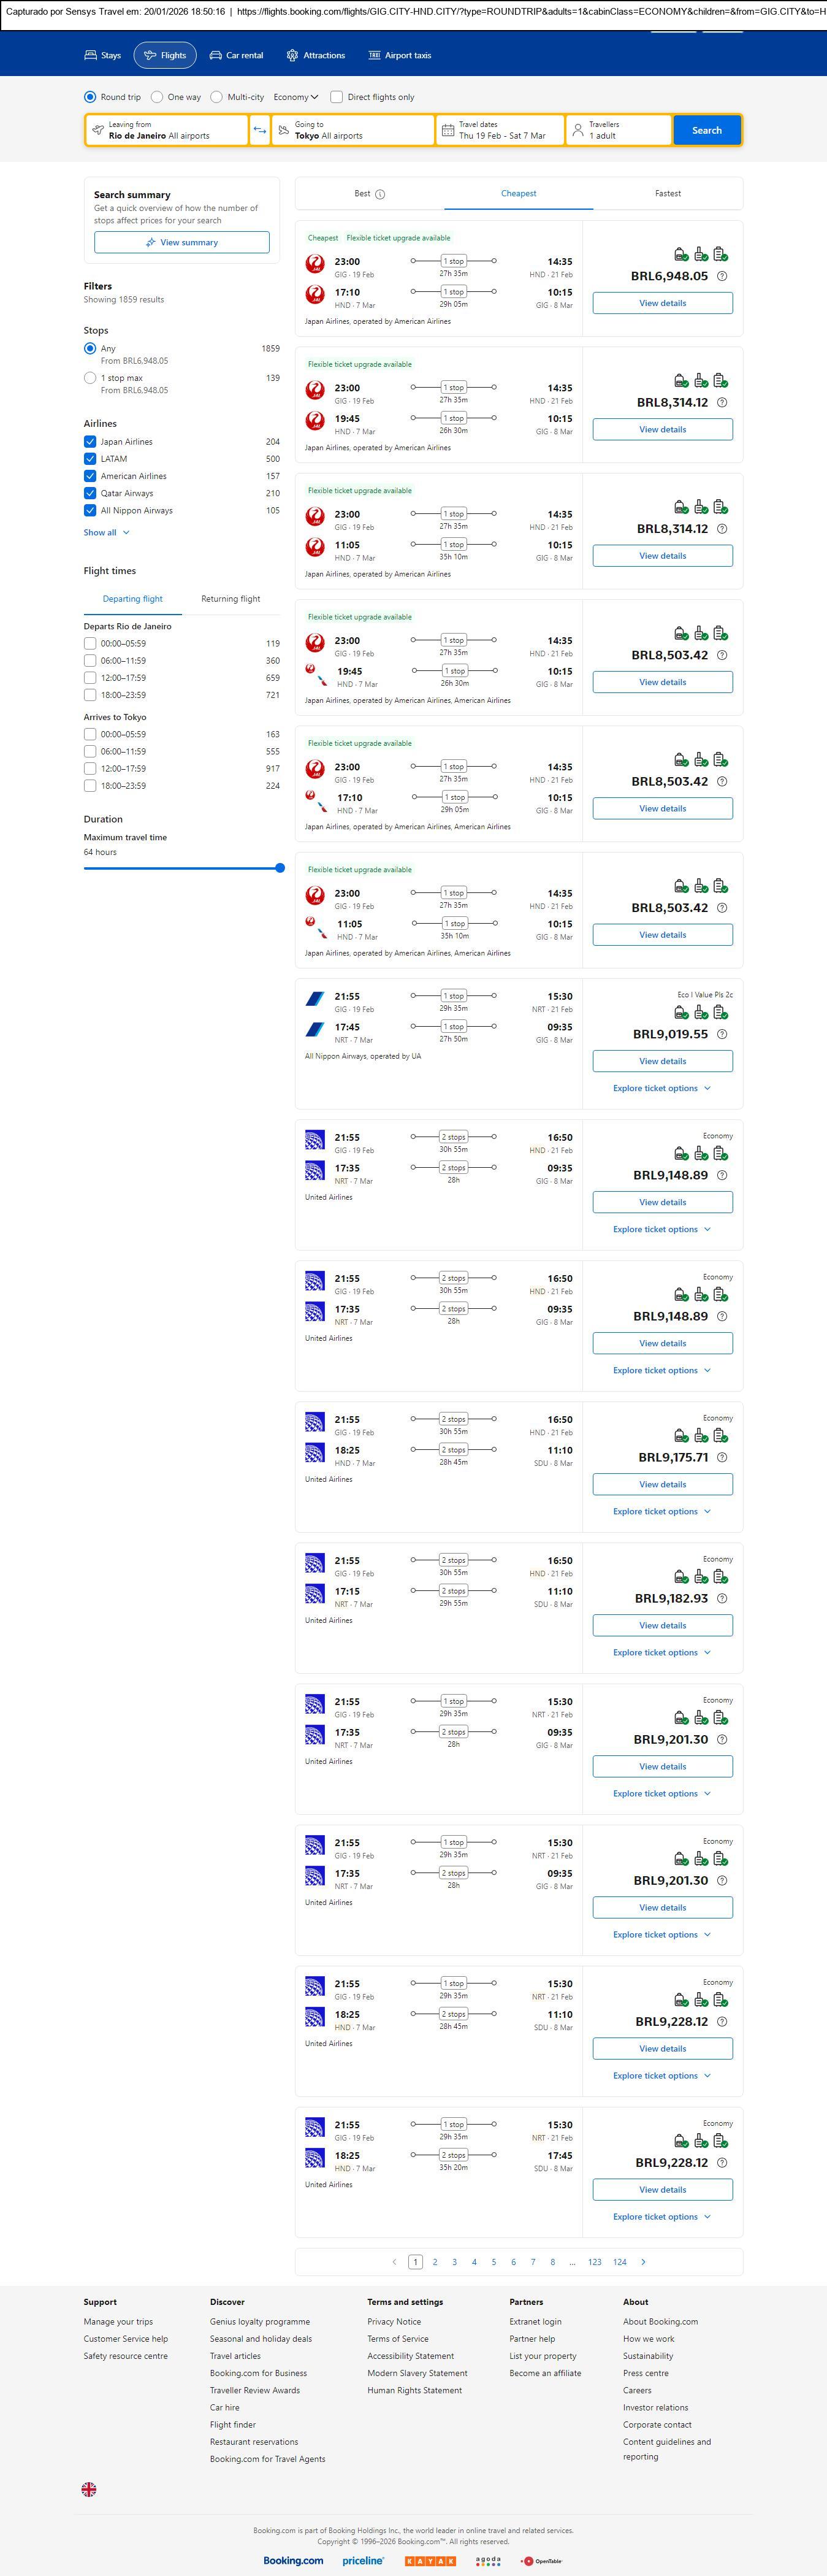Viewport: 827px width, 2576px height.
Task: Open the Economy cabin class dropdown
Action: tap(296, 97)
